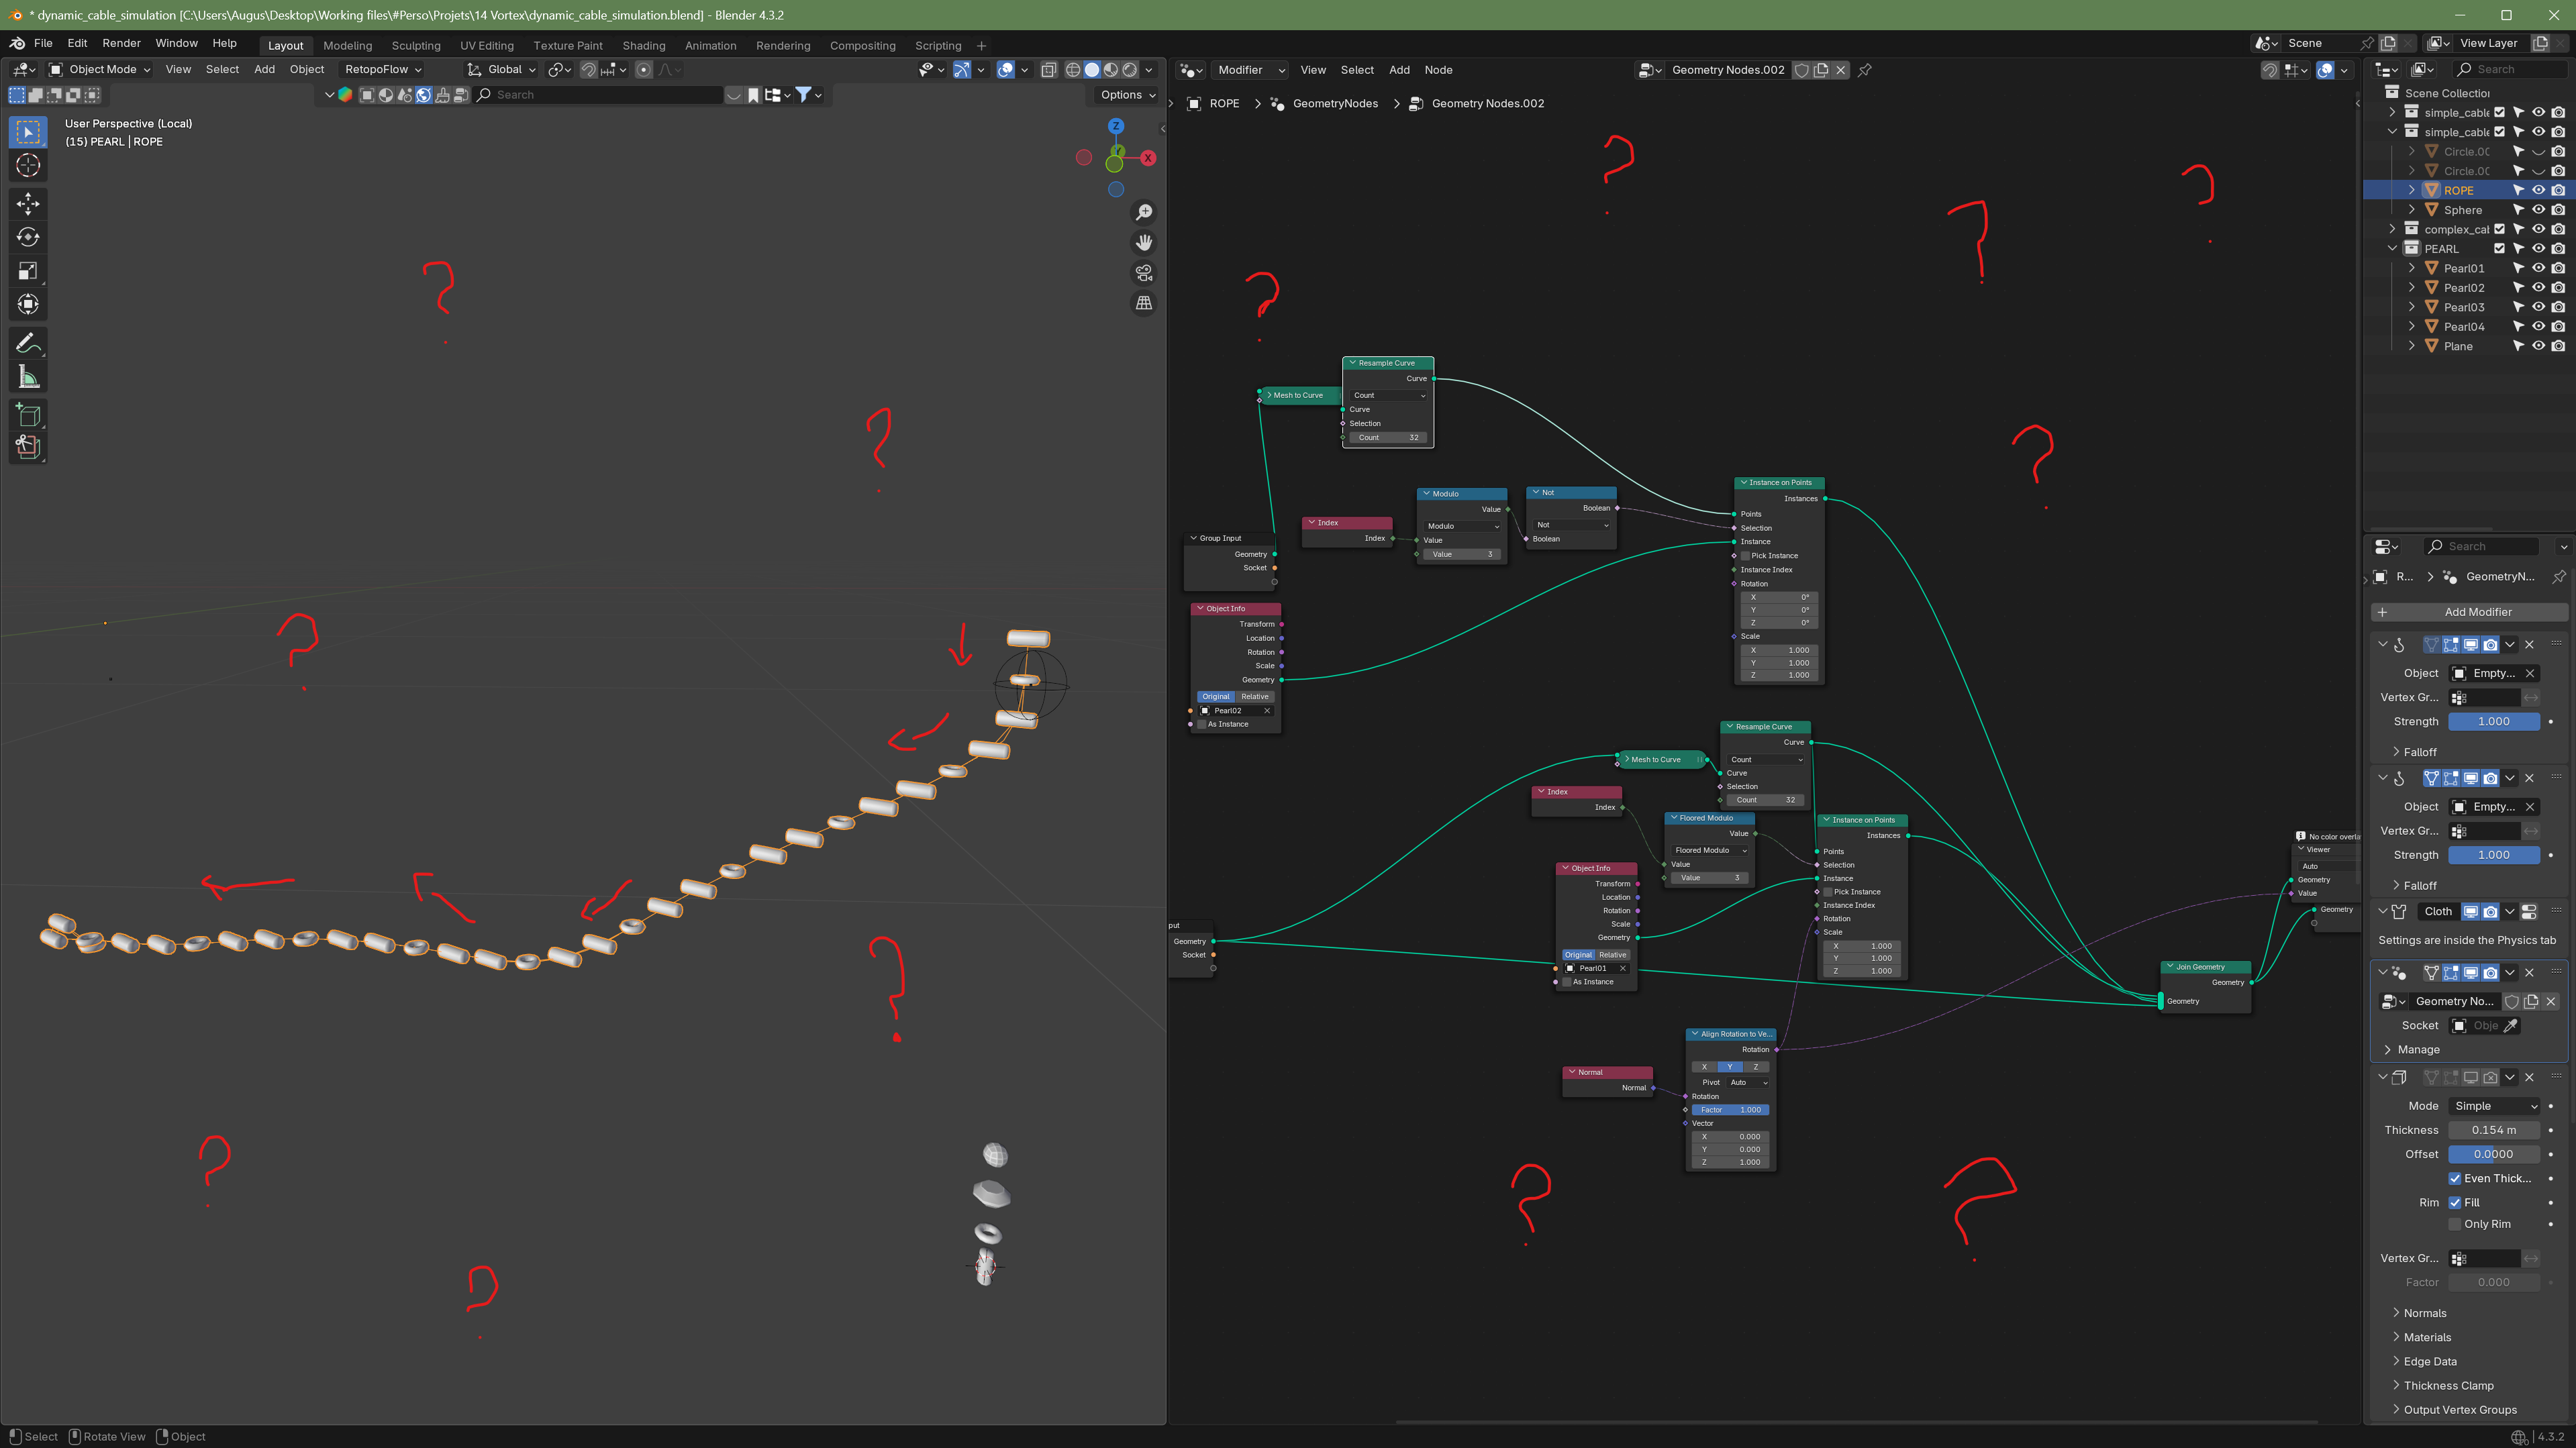Expand the Normals section in Solidify
This screenshot has width=2576, height=1448.
click(x=2424, y=1313)
